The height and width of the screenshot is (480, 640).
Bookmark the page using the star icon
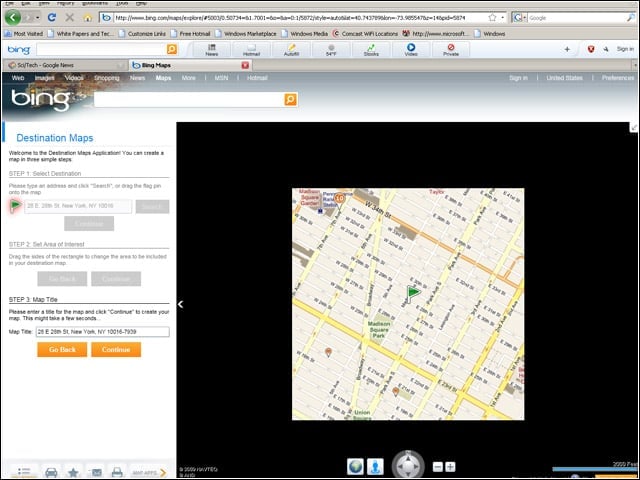pyautogui.click(x=492, y=18)
